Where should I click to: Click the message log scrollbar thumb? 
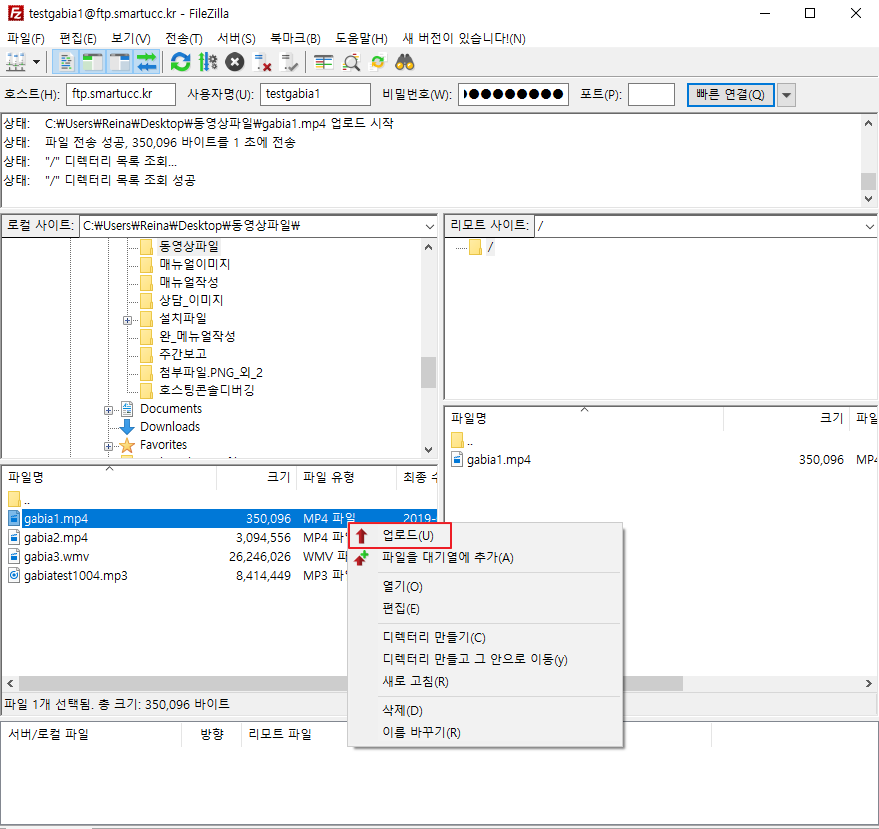pos(868,181)
